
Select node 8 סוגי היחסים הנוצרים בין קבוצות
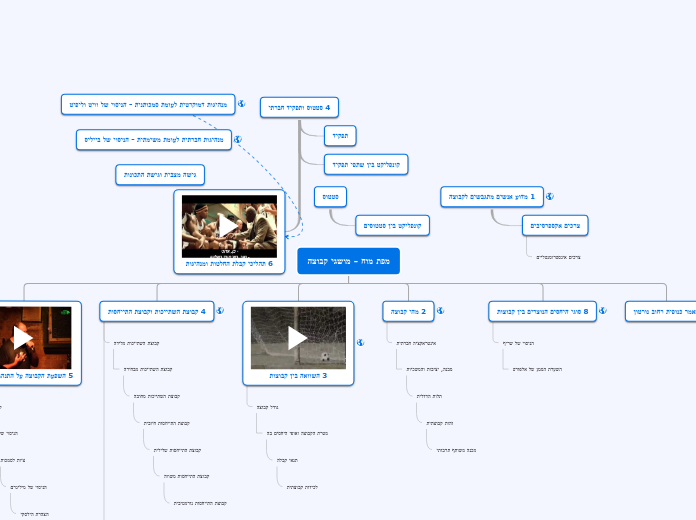542,312
